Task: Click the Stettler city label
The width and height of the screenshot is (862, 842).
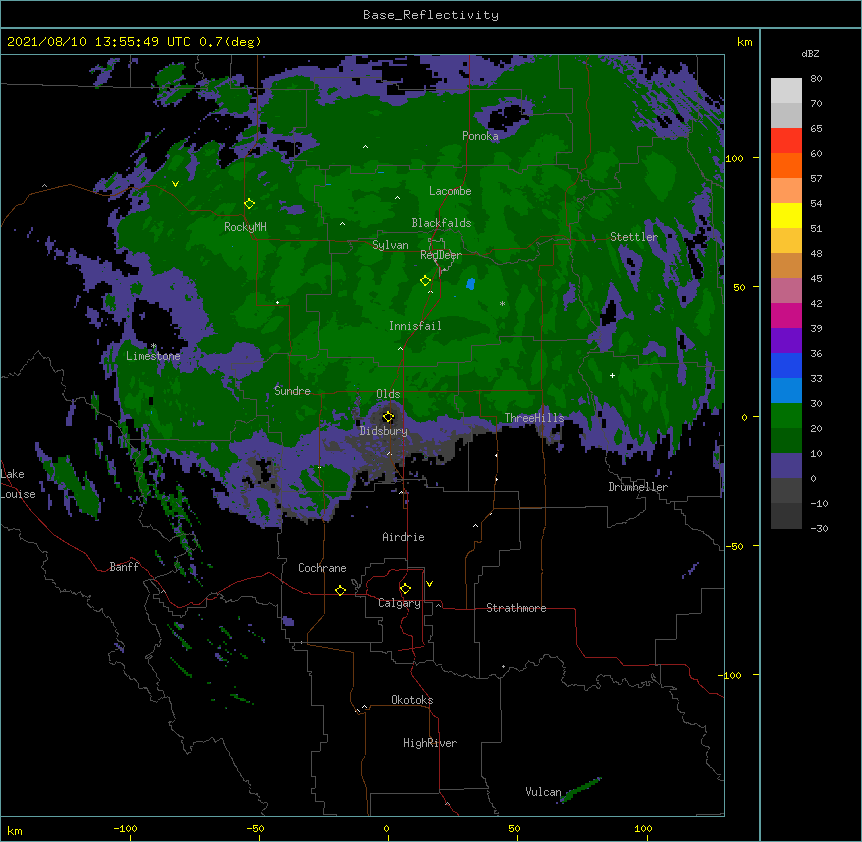Action: click(x=634, y=237)
